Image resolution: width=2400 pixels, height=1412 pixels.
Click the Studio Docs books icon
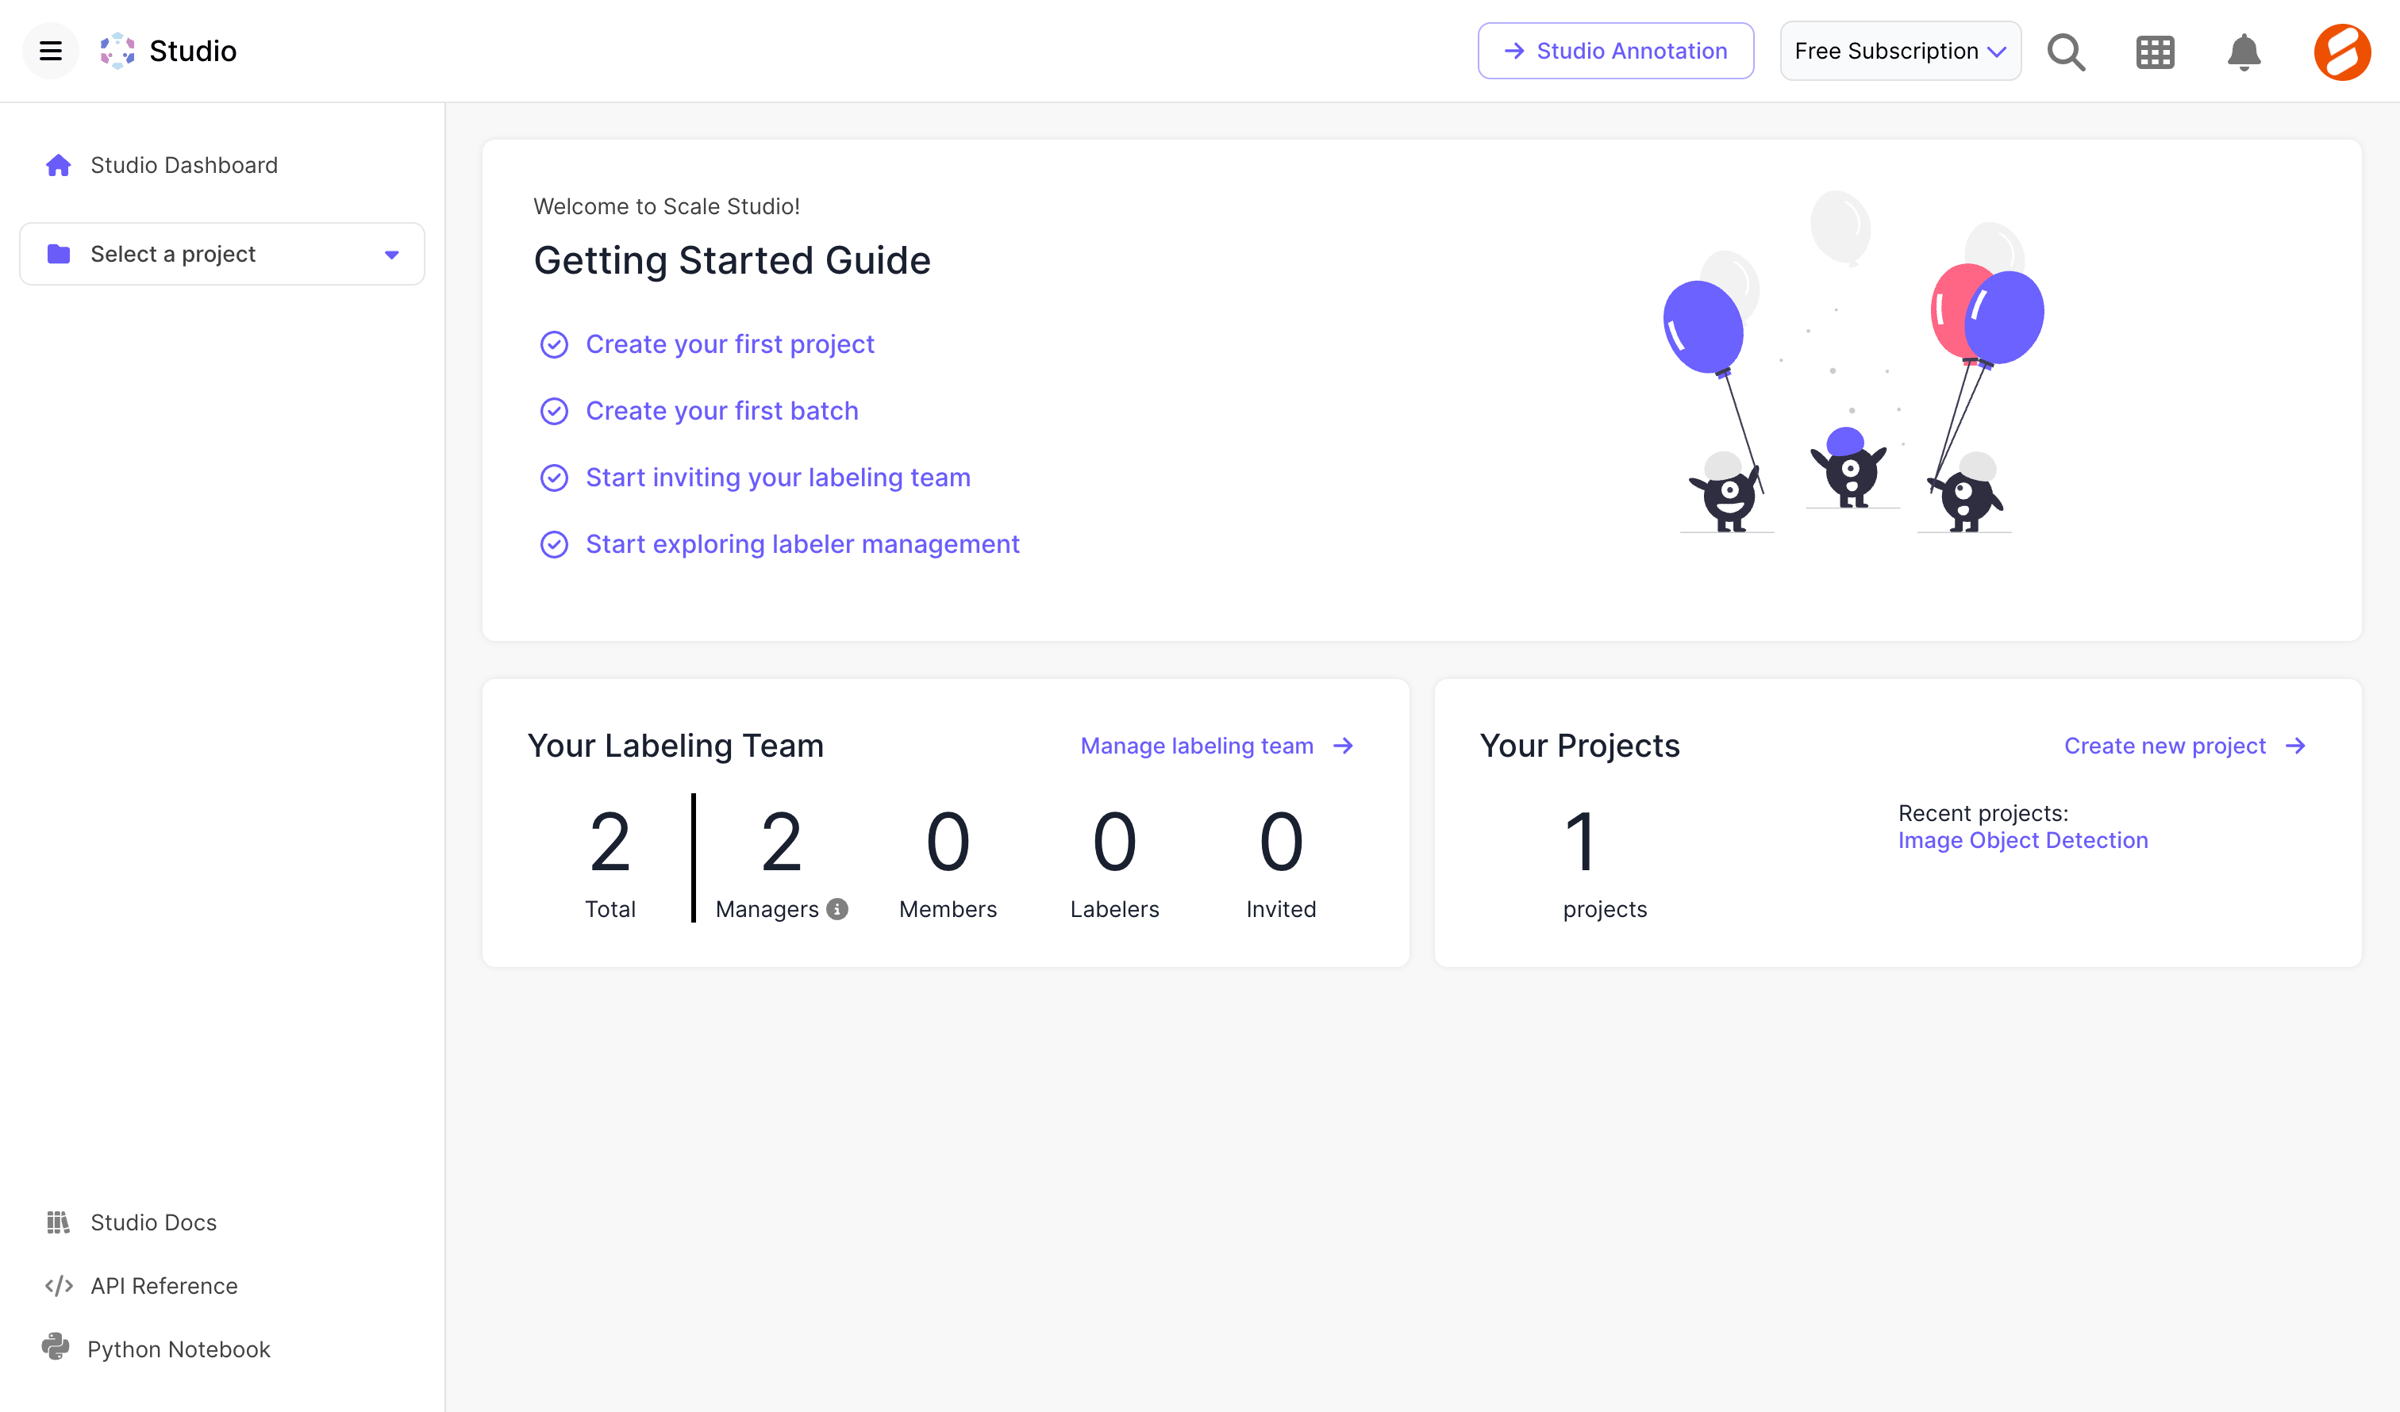coord(58,1222)
